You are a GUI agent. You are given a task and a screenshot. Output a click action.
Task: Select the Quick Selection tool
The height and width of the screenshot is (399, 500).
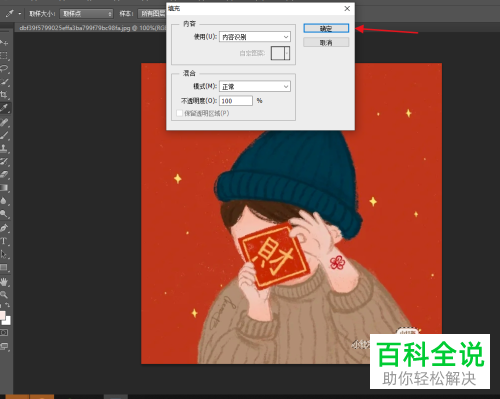[x=4, y=82]
